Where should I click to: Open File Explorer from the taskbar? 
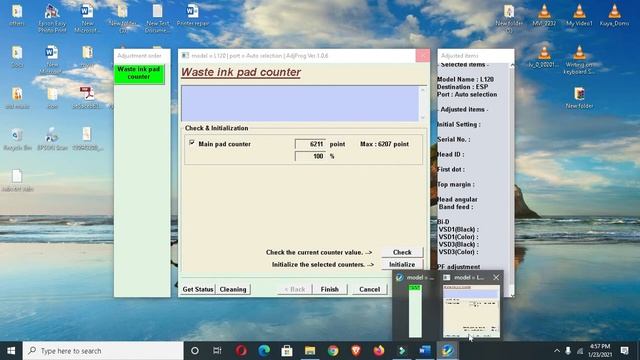310,351
